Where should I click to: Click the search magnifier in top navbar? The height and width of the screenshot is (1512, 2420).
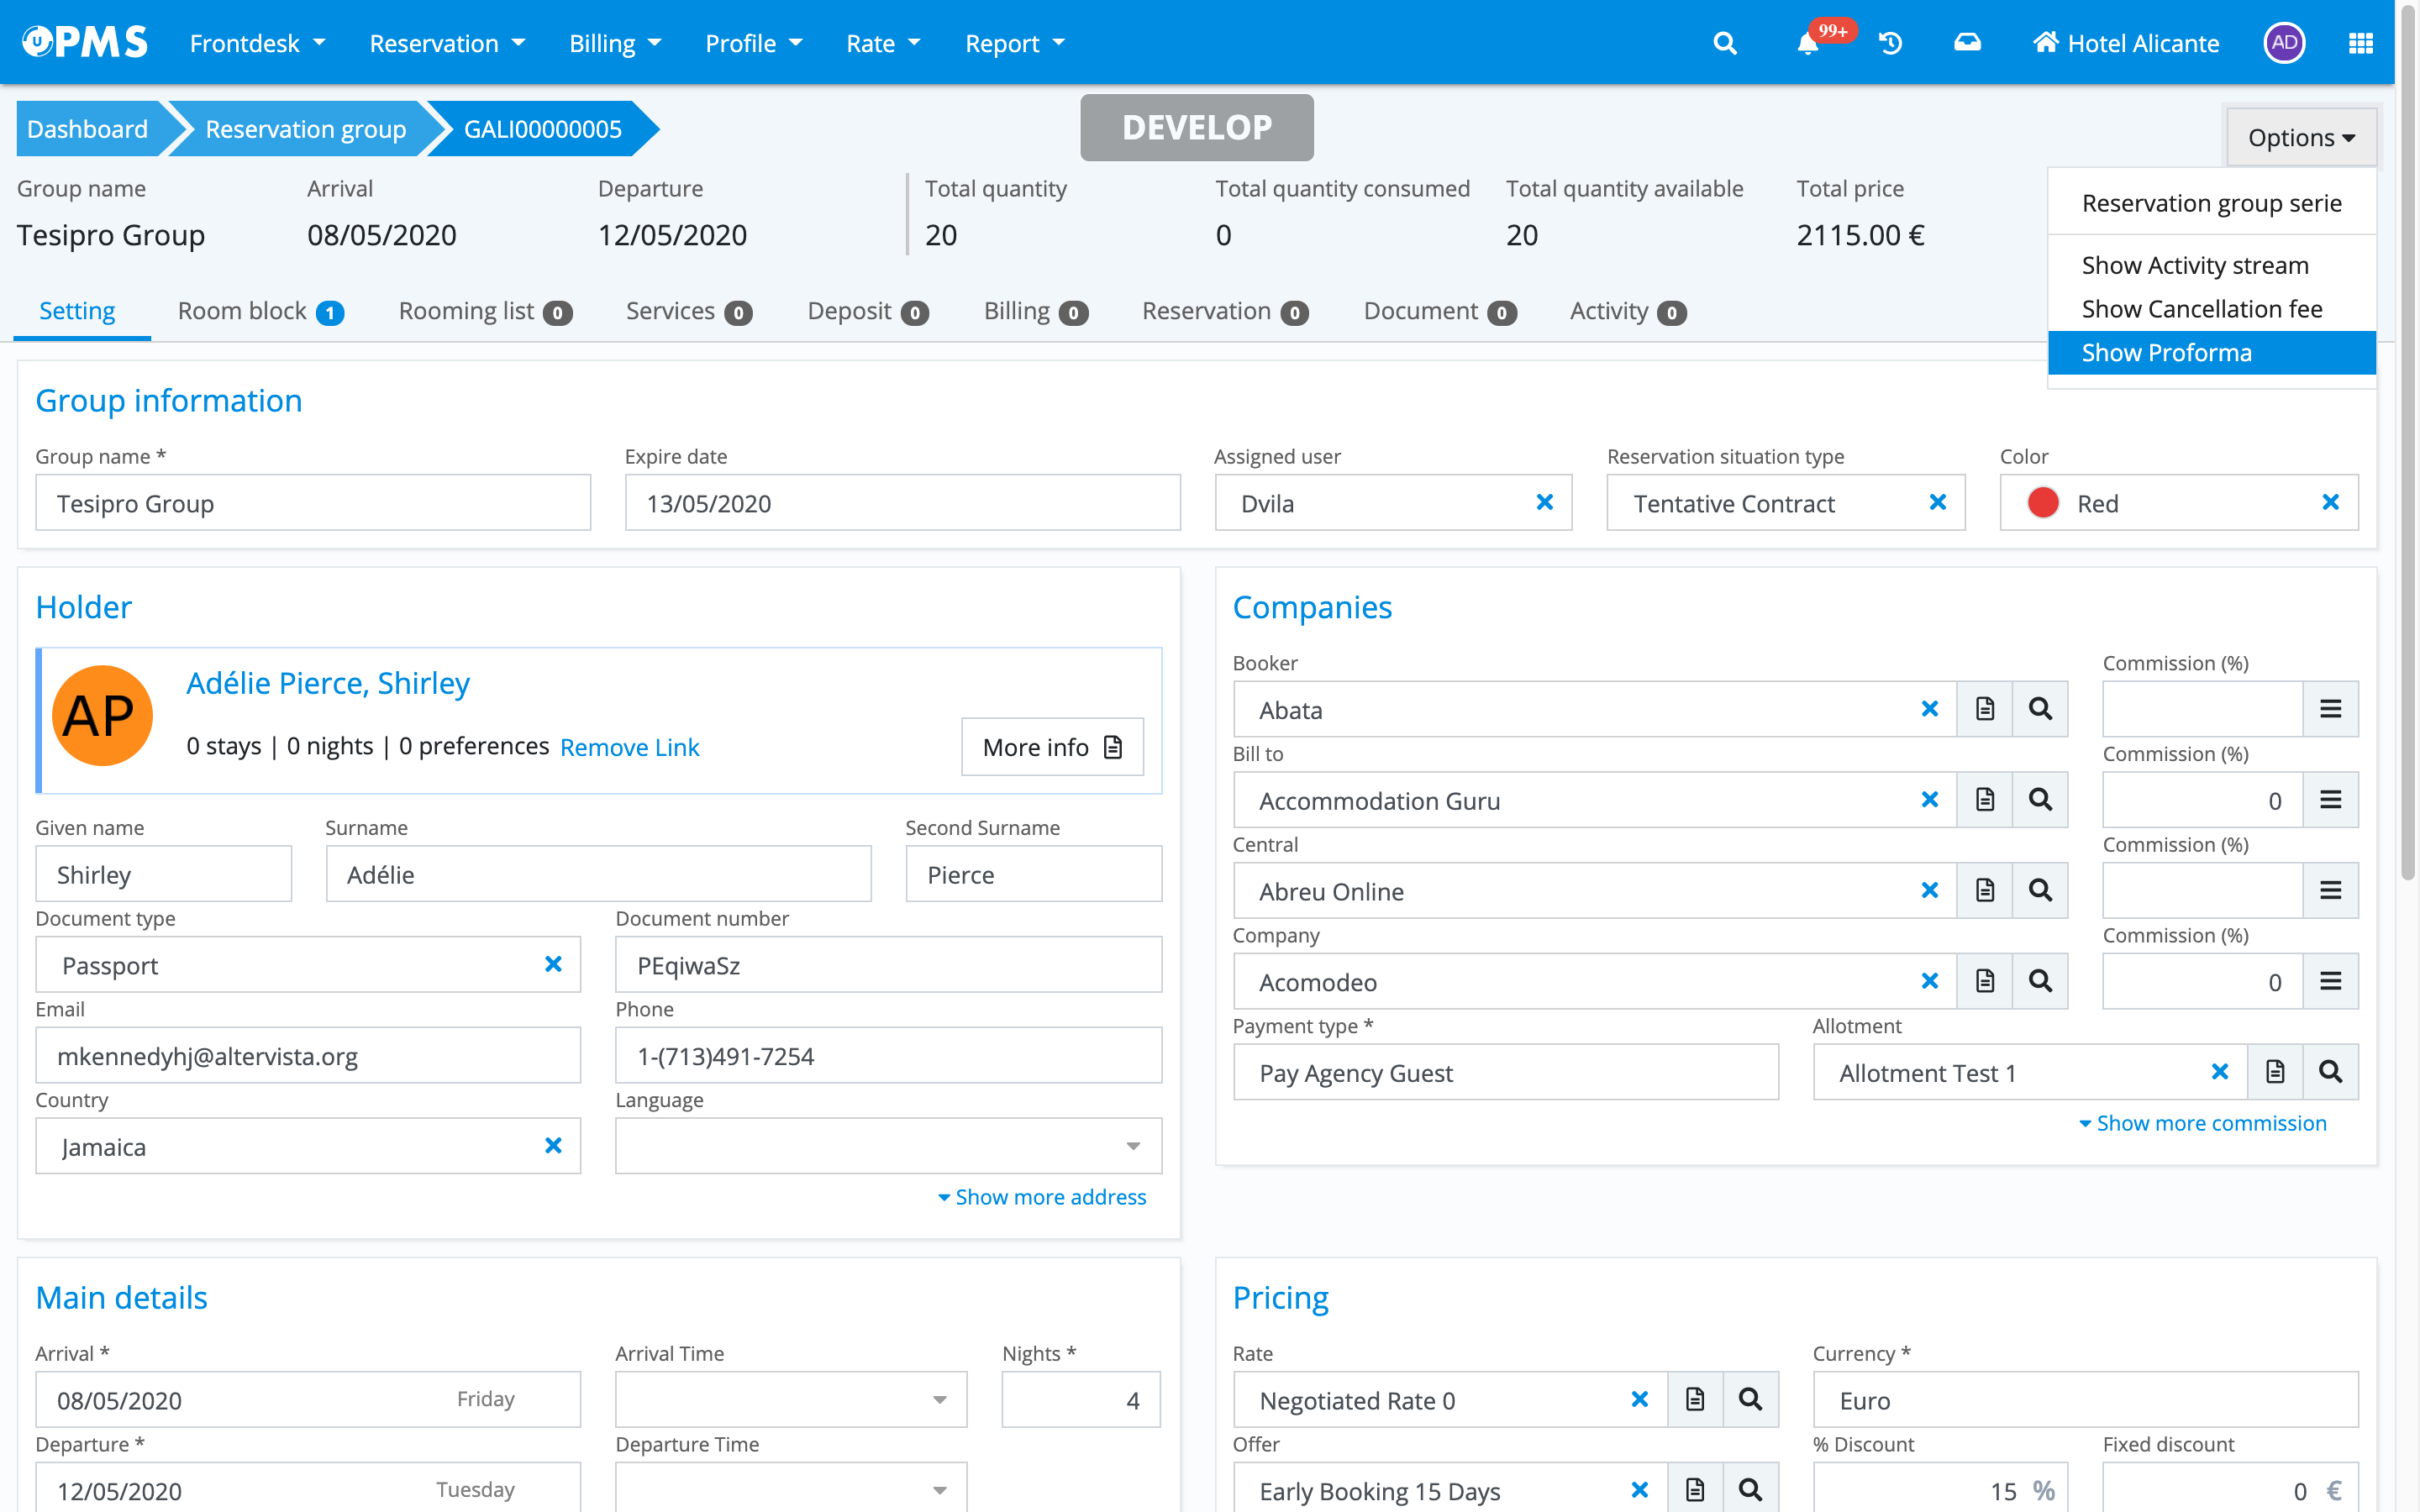(1725, 43)
